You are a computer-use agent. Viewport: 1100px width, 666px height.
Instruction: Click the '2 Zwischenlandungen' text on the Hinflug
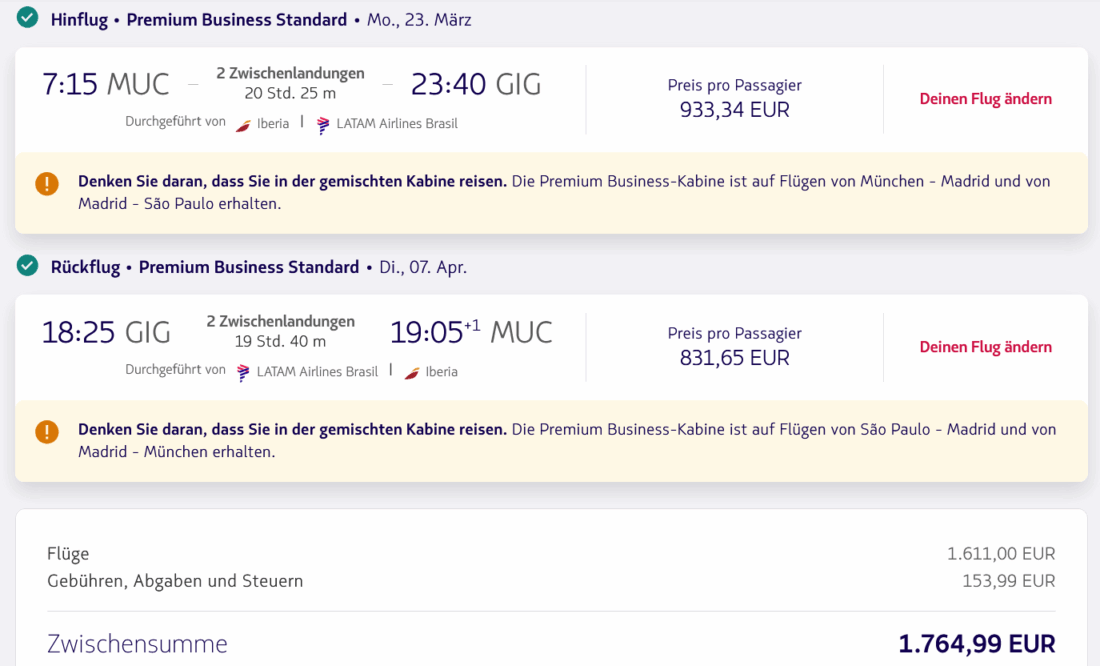pos(290,74)
